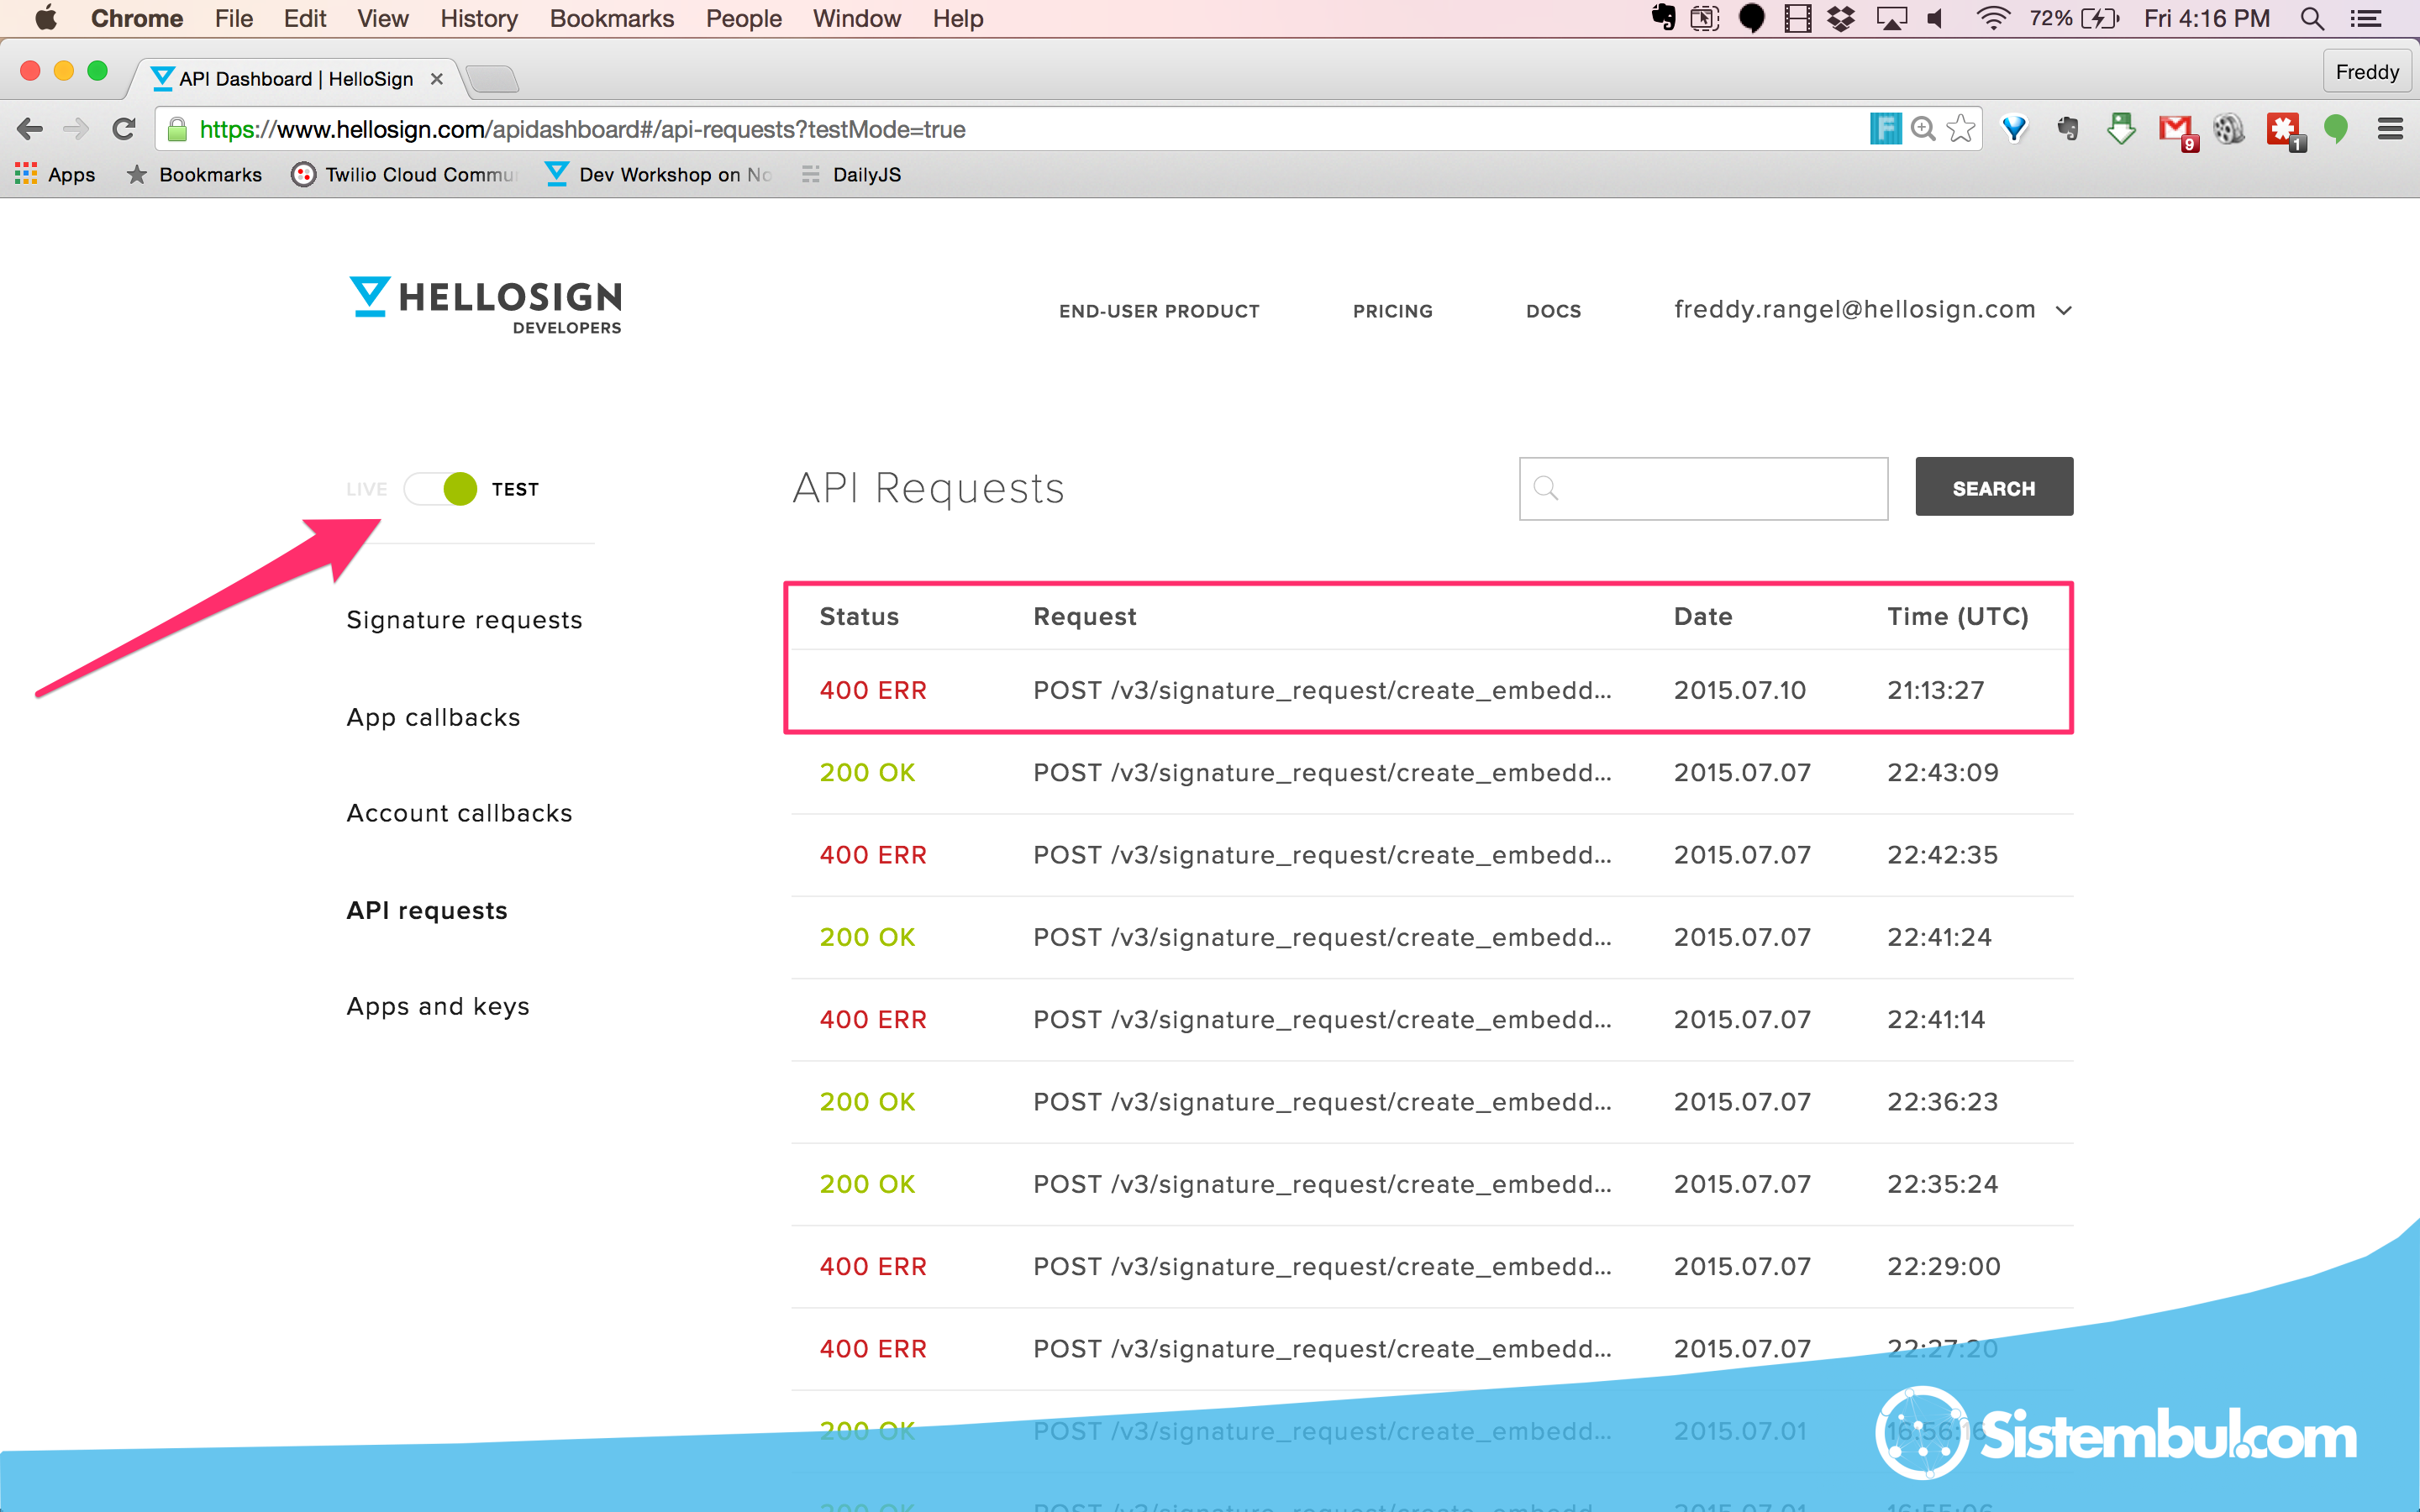Screen dimensions: 2420x1512
Task: Click the browser forward arrow
Action: [x=76, y=129]
